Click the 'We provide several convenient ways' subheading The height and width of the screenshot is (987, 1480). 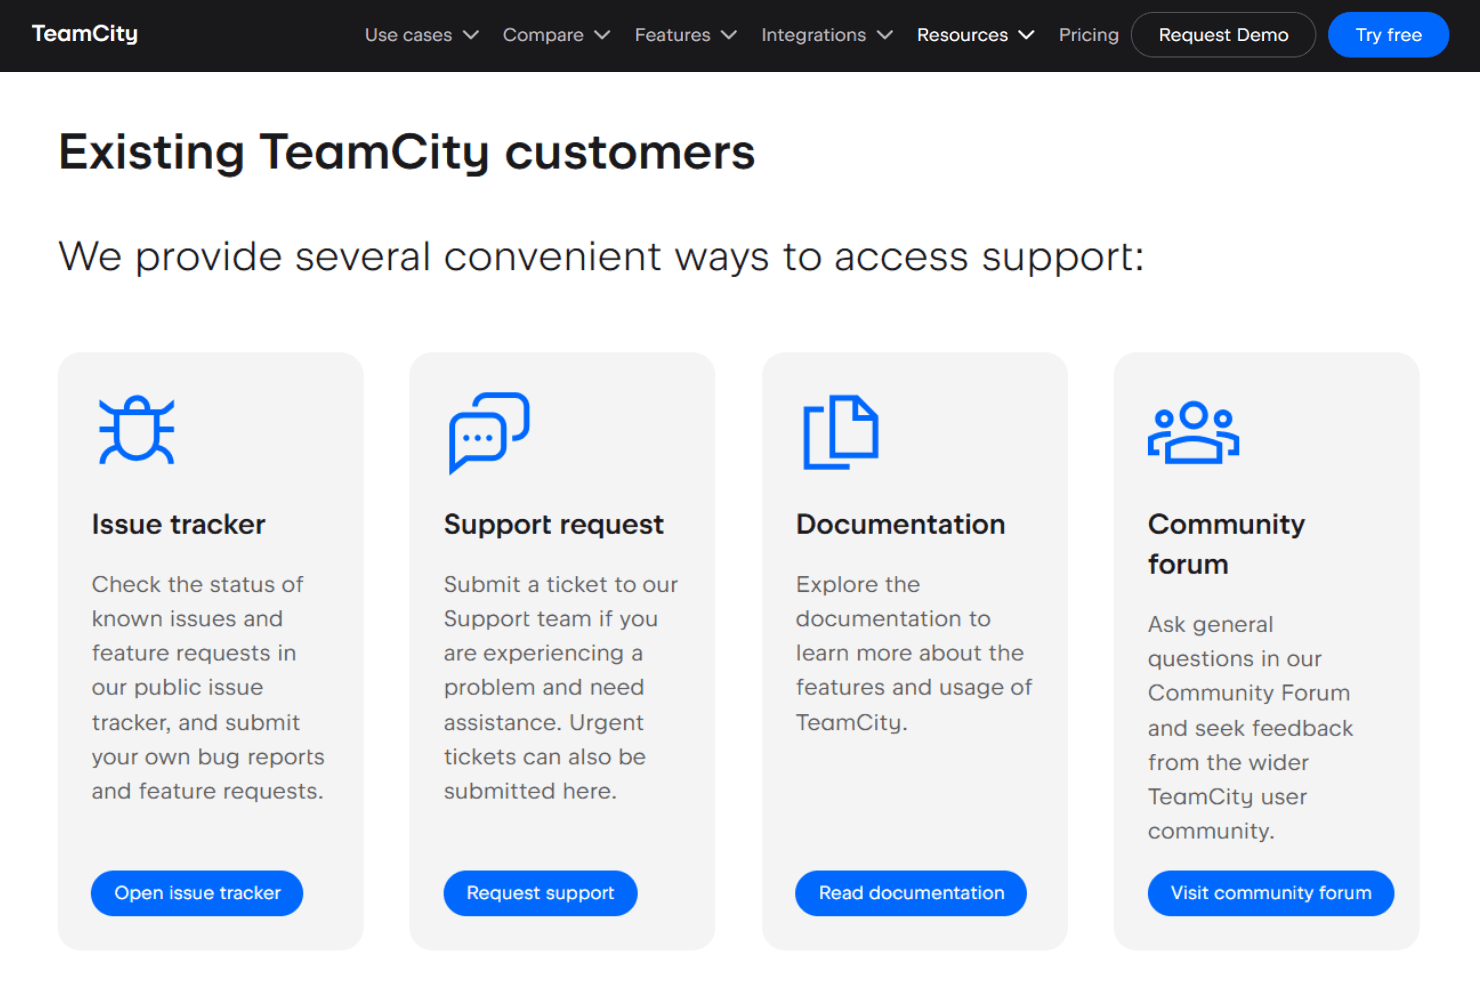click(601, 257)
